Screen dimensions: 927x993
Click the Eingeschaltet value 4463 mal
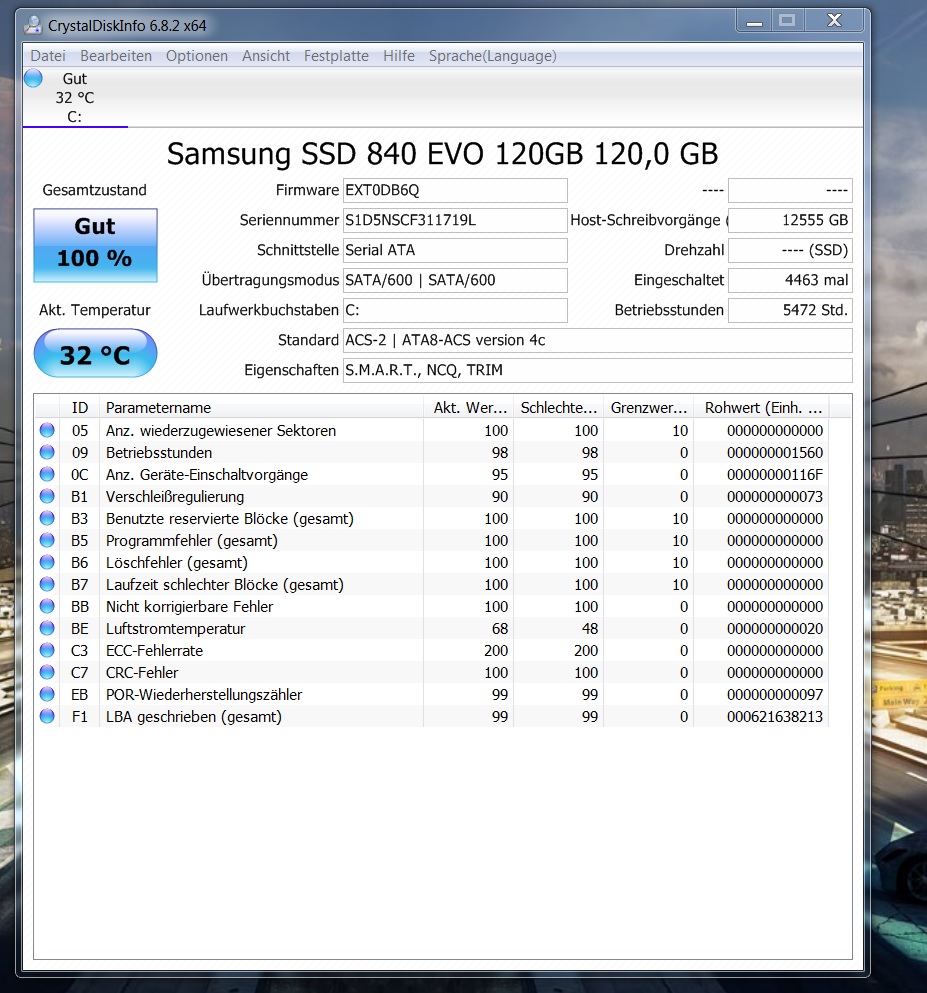(x=790, y=280)
